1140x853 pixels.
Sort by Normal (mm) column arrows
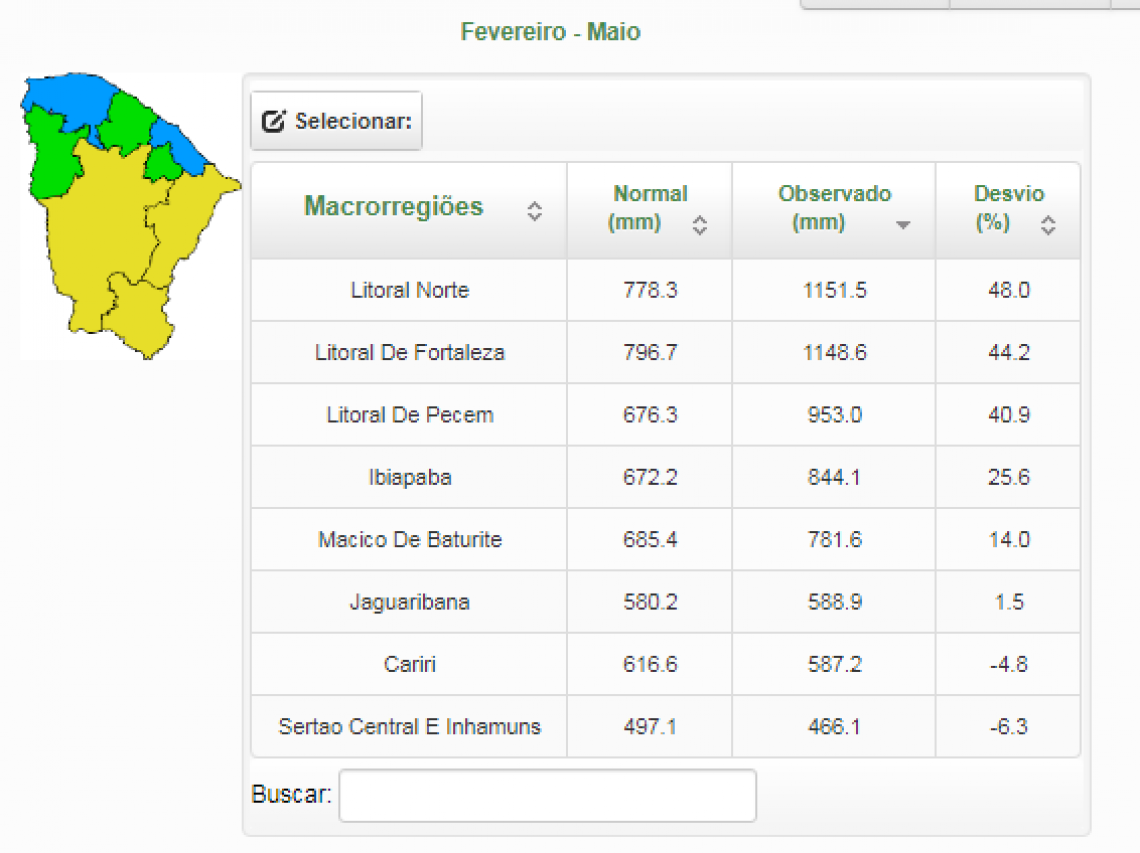click(x=700, y=225)
